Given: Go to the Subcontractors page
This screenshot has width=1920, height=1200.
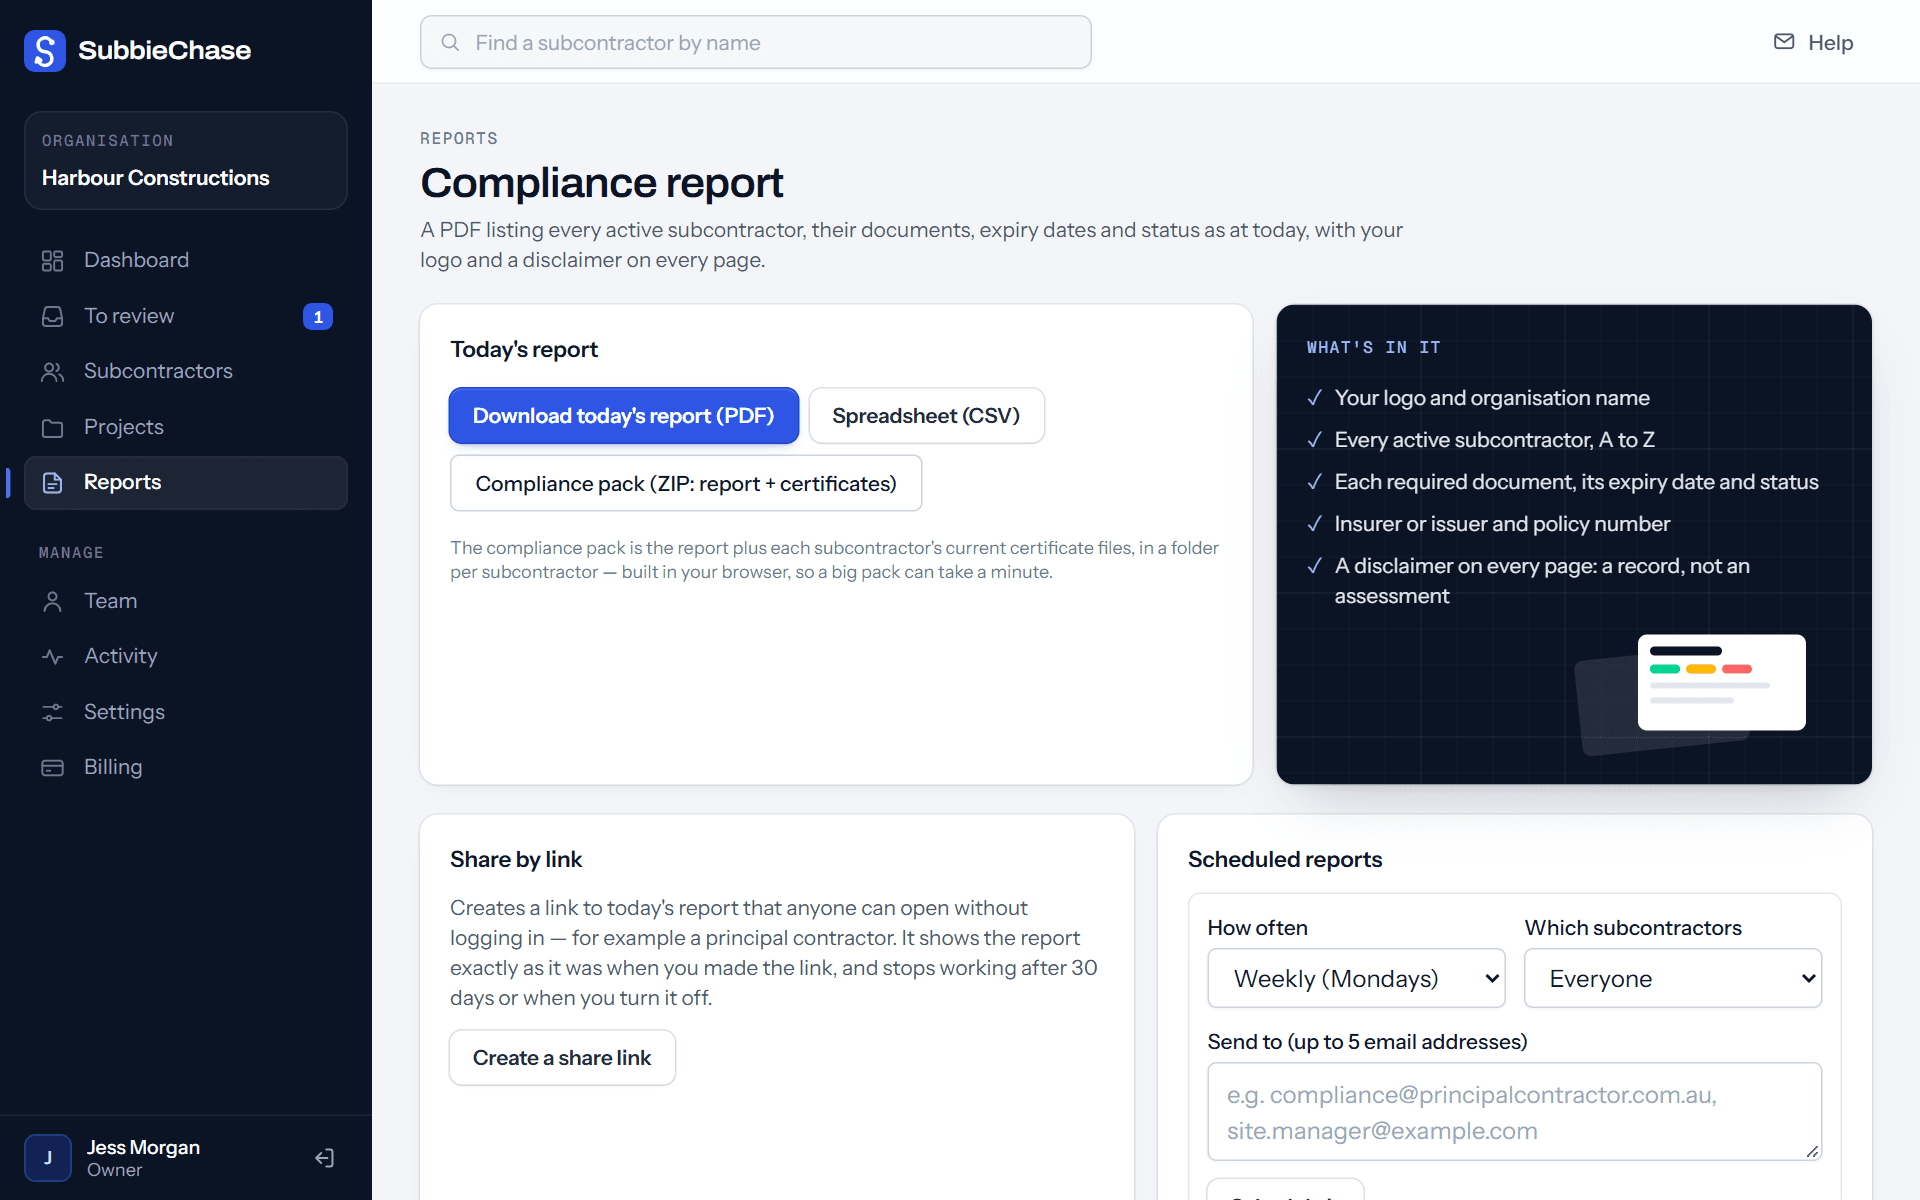Looking at the screenshot, I should pos(186,372).
